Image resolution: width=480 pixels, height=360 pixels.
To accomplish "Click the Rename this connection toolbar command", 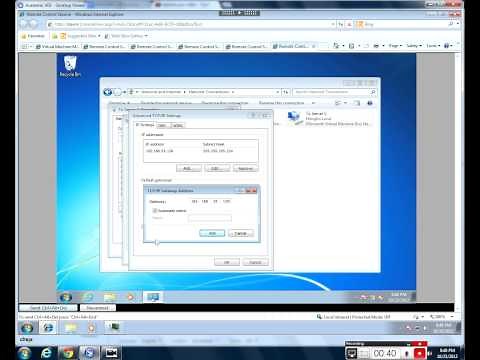I will (282, 103).
